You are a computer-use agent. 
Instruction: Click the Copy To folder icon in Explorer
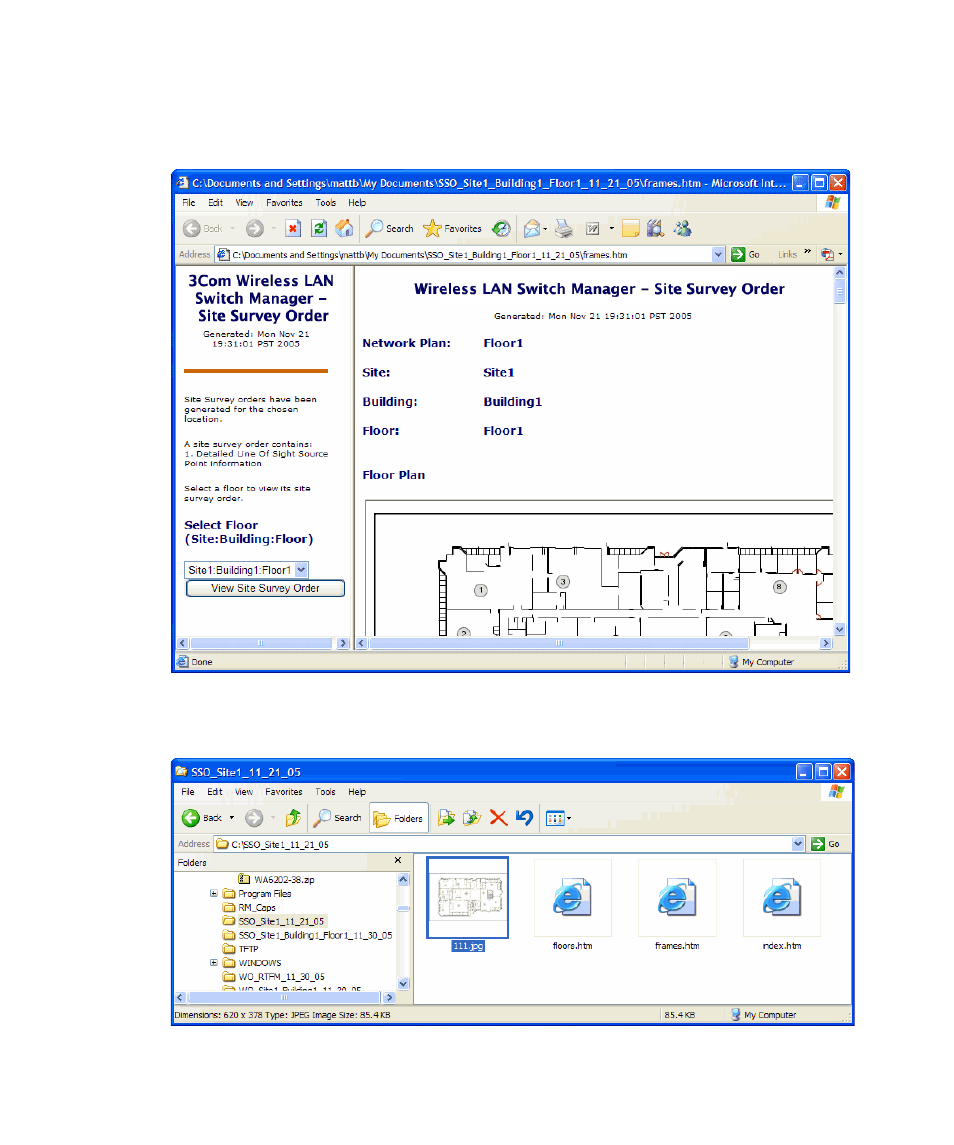point(472,818)
